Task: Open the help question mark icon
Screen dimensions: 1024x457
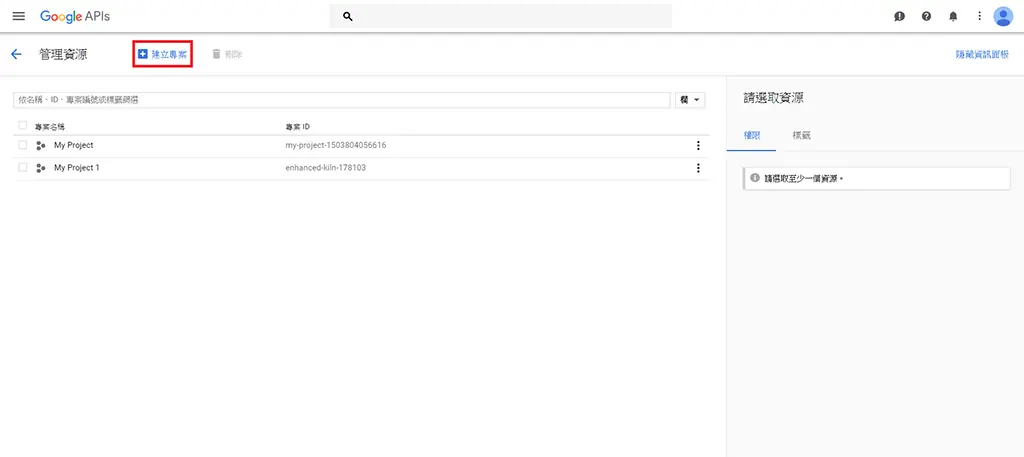Action: (926, 16)
